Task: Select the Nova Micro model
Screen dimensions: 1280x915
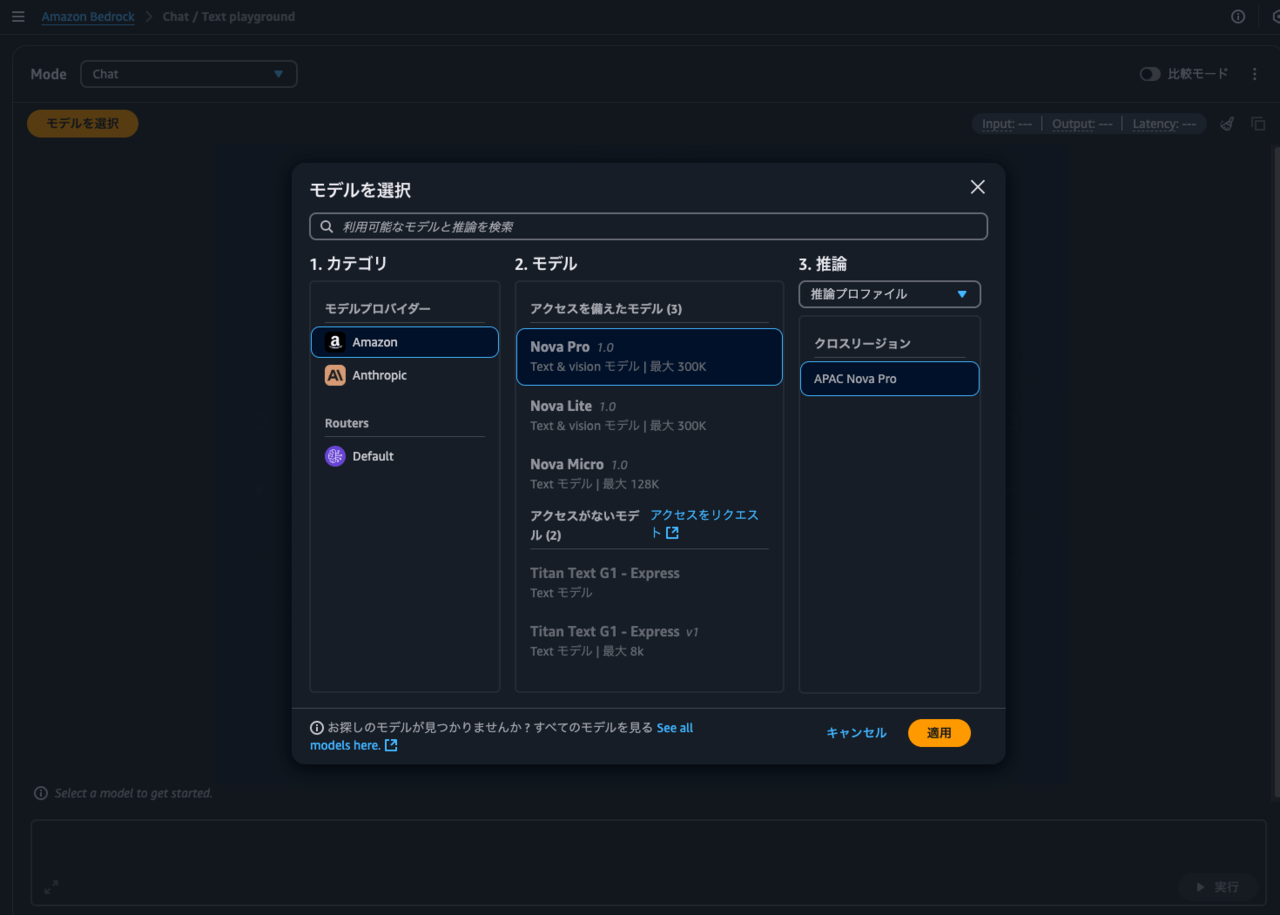Action: click(649, 474)
